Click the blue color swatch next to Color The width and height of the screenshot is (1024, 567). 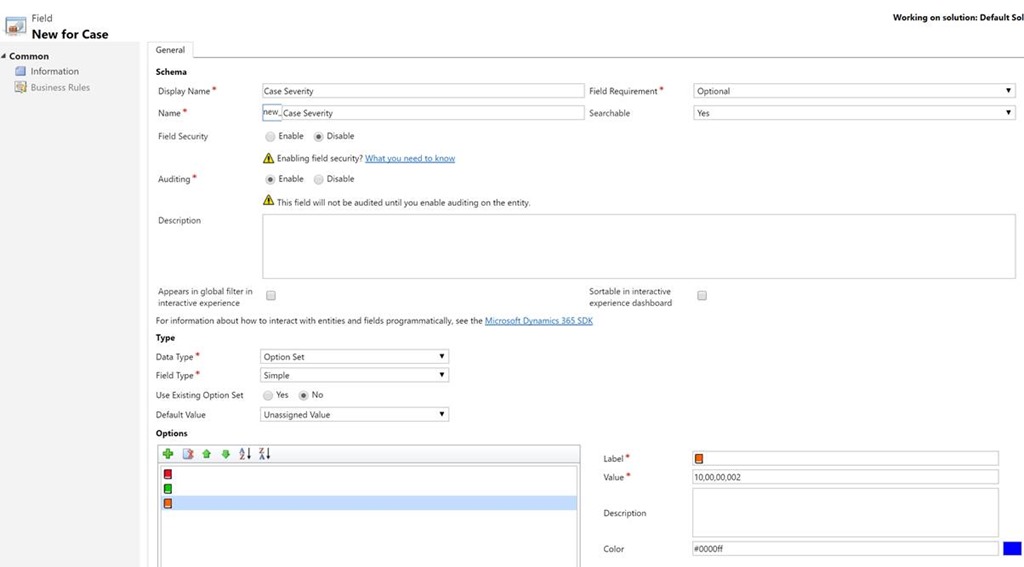pos(1011,549)
